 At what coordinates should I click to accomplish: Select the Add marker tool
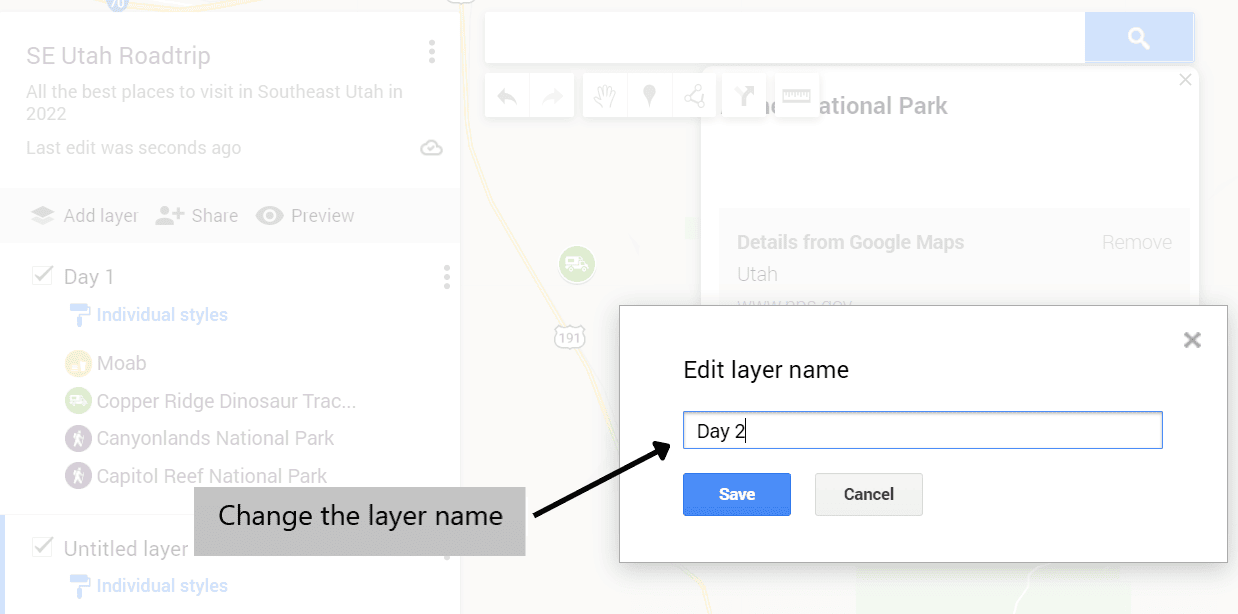click(649, 95)
